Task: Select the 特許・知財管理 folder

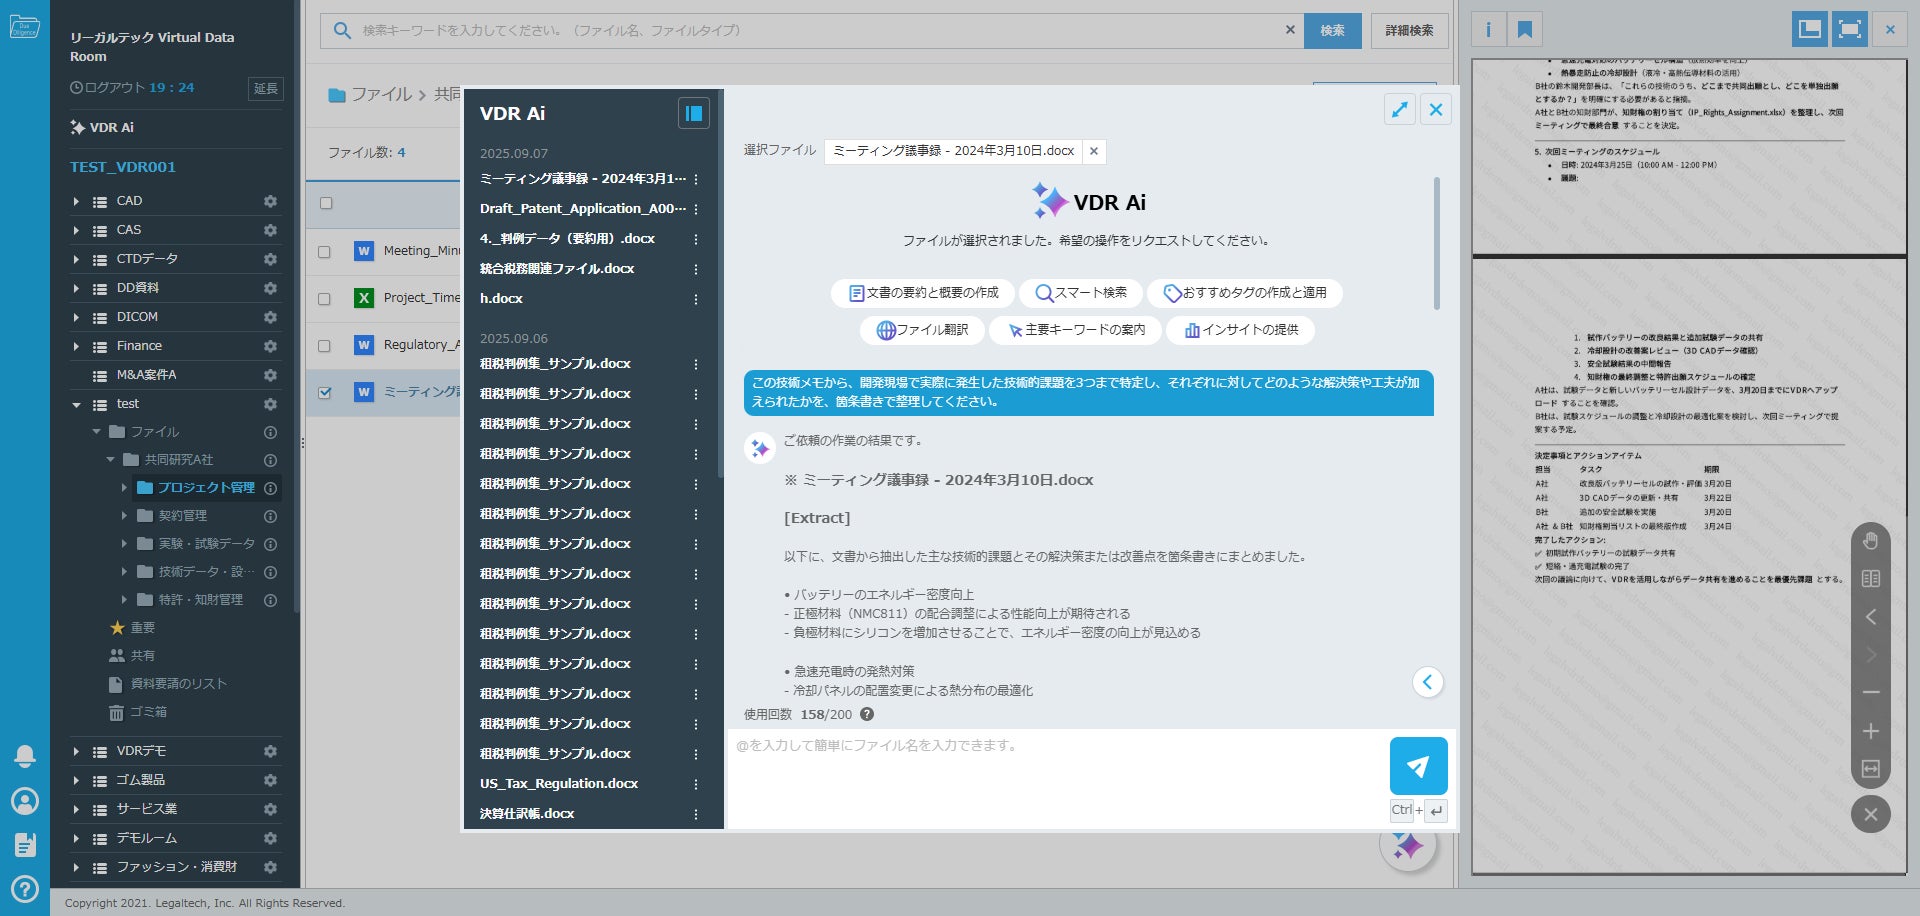Action: [x=200, y=600]
